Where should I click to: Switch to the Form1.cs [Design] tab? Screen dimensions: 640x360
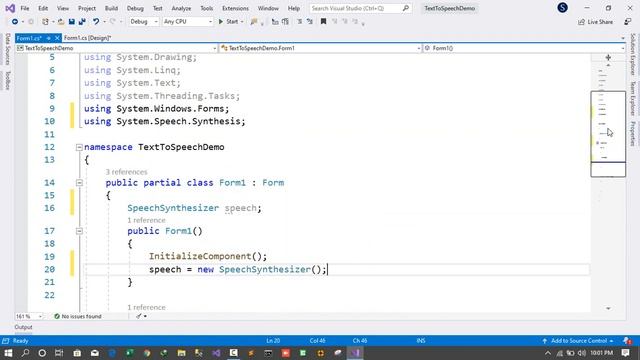pyautogui.click(x=87, y=38)
